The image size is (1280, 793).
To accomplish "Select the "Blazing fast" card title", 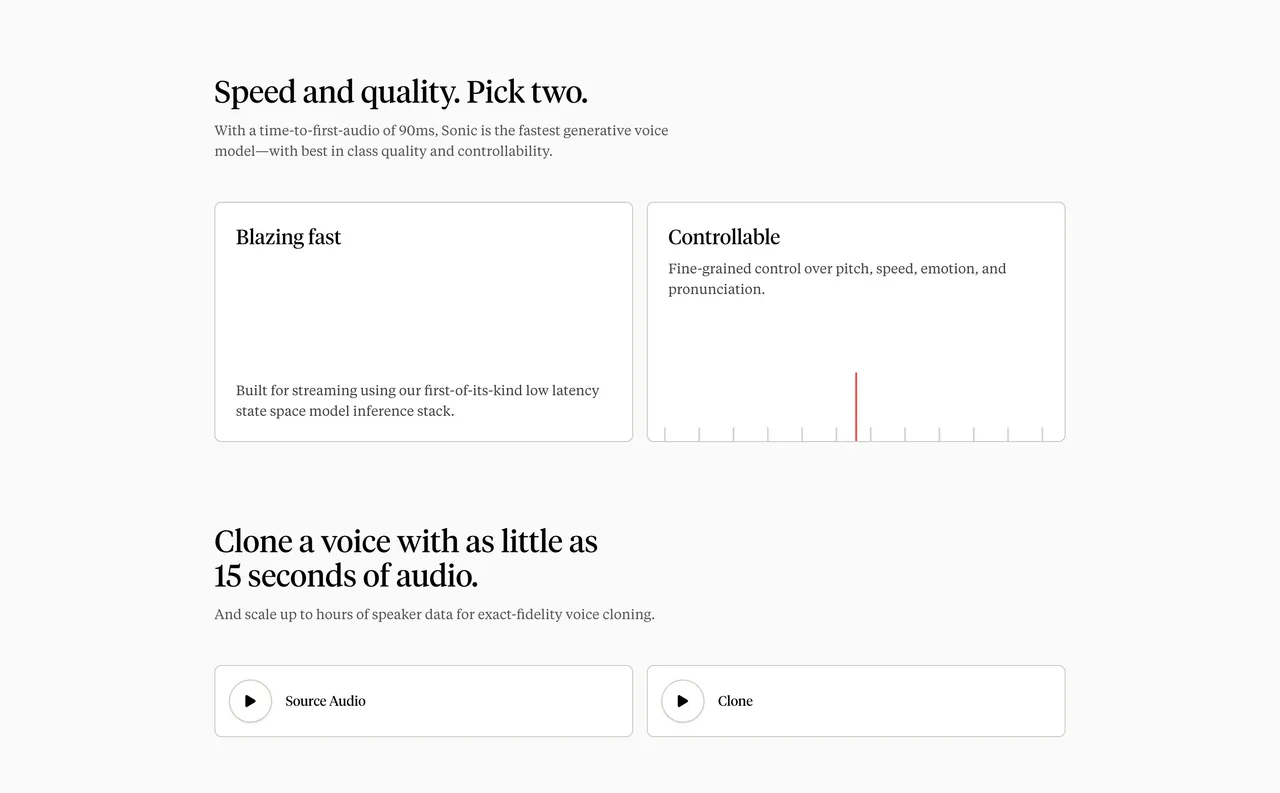I will coord(288,237).
